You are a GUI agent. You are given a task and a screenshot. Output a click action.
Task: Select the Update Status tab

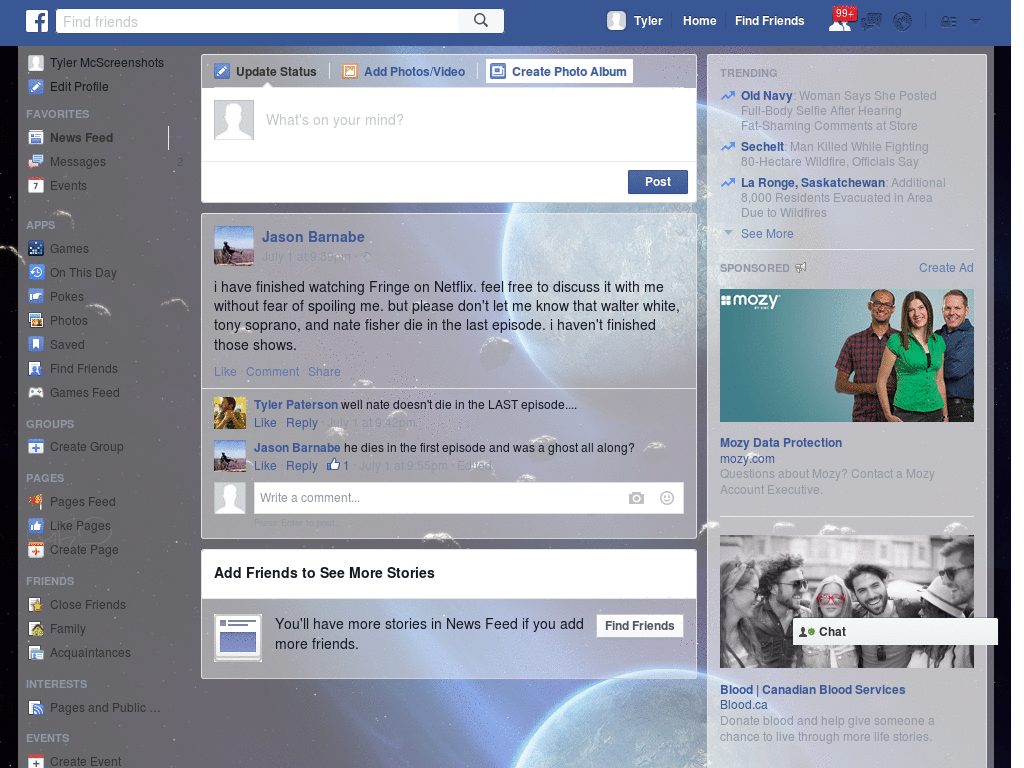click(265, 72)
